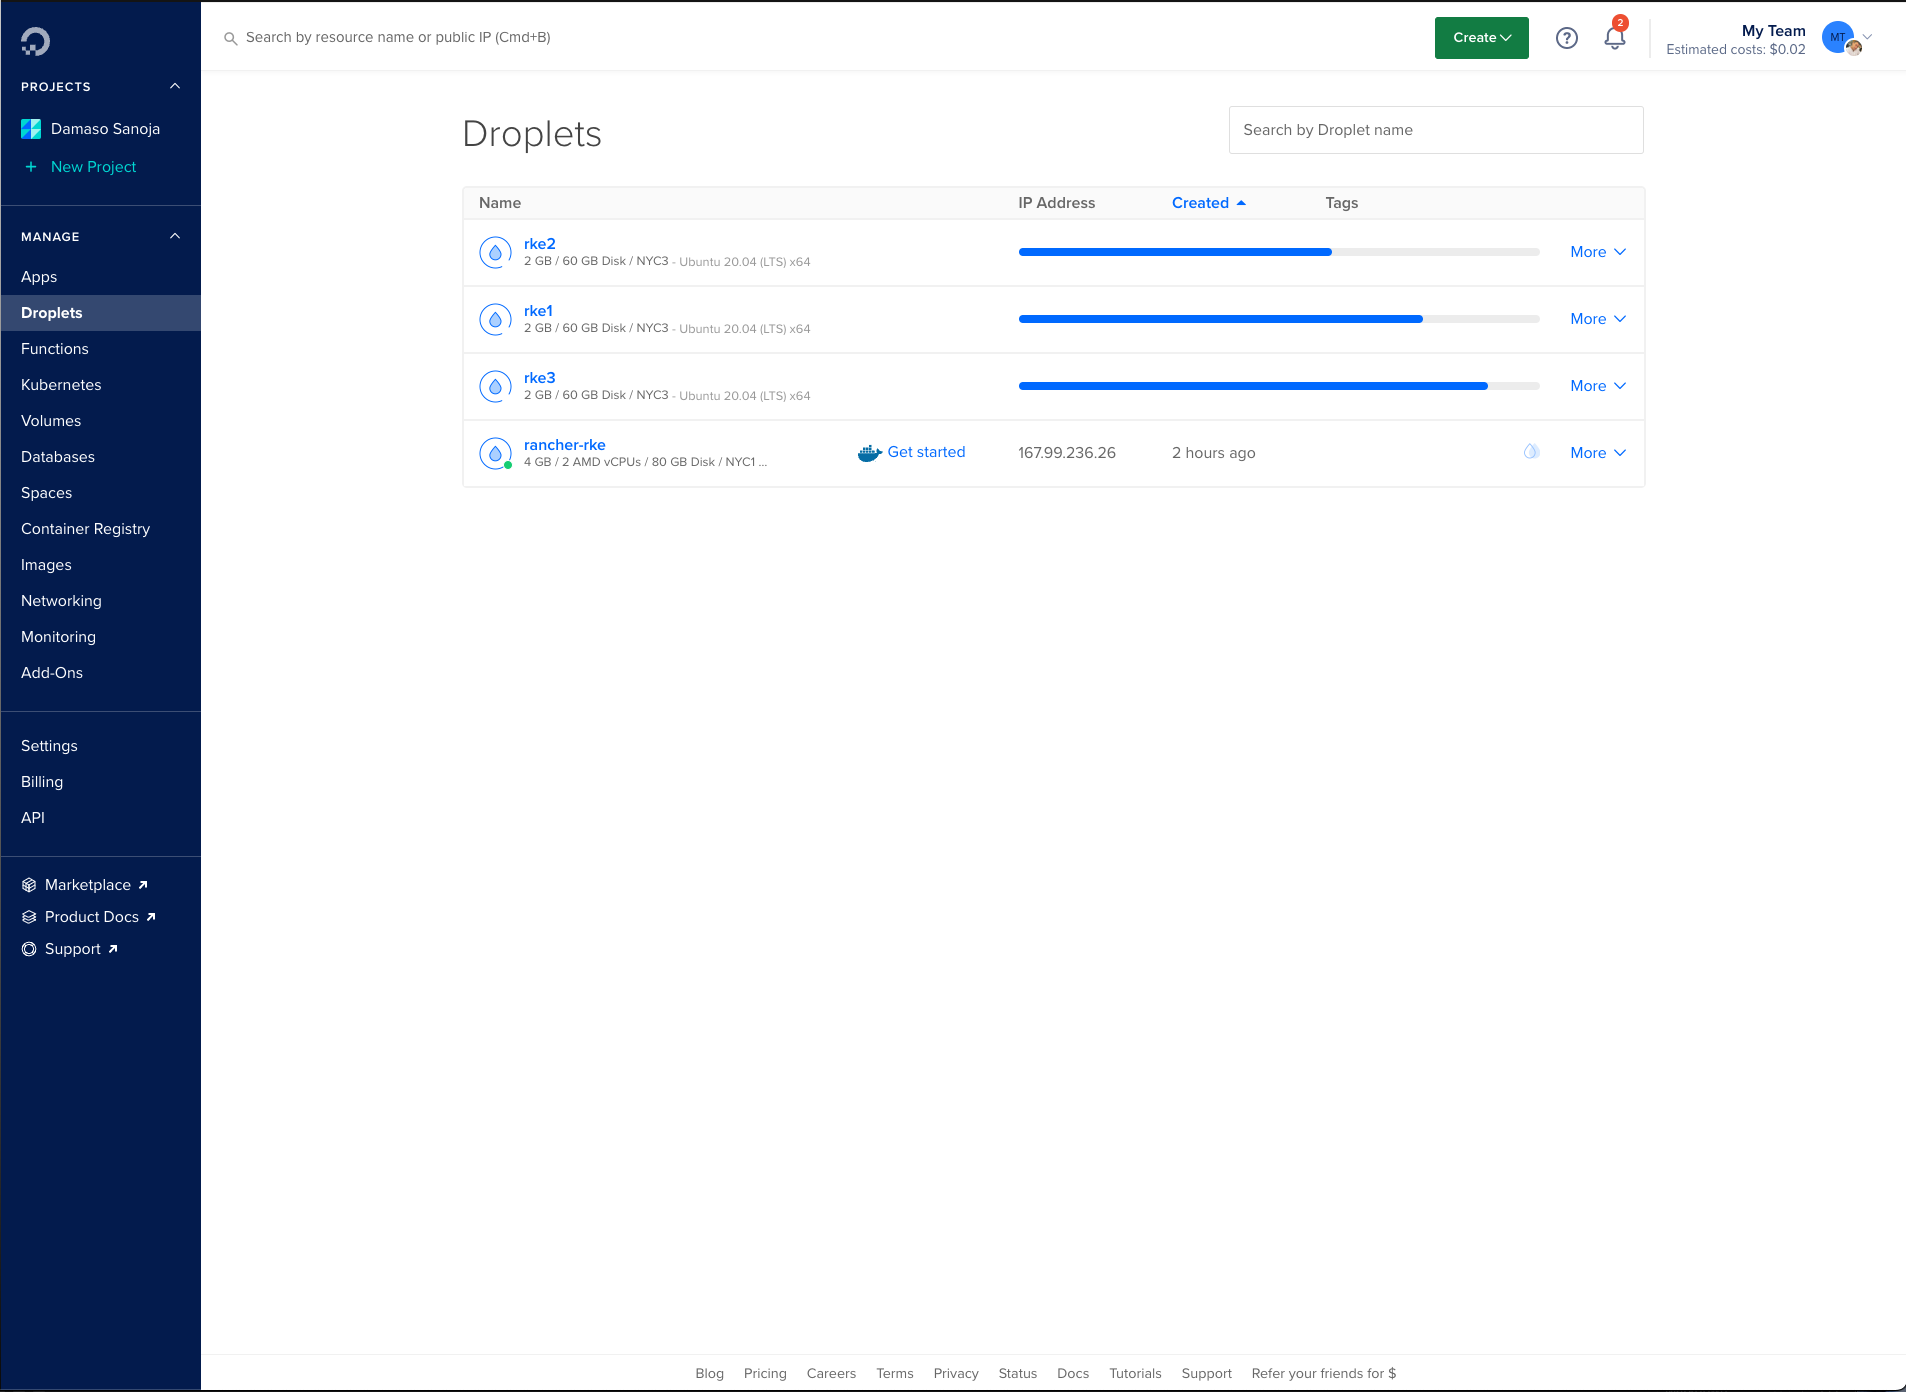
Task: Click the Damaso Sanoja project icon
Action: tap(31, 129)
